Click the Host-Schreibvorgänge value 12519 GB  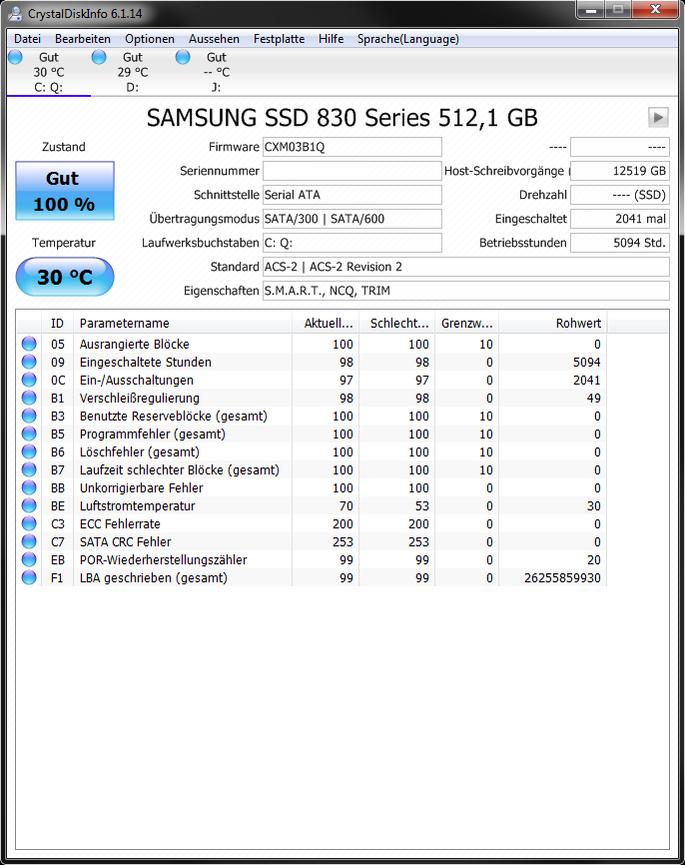coord(620,171)
